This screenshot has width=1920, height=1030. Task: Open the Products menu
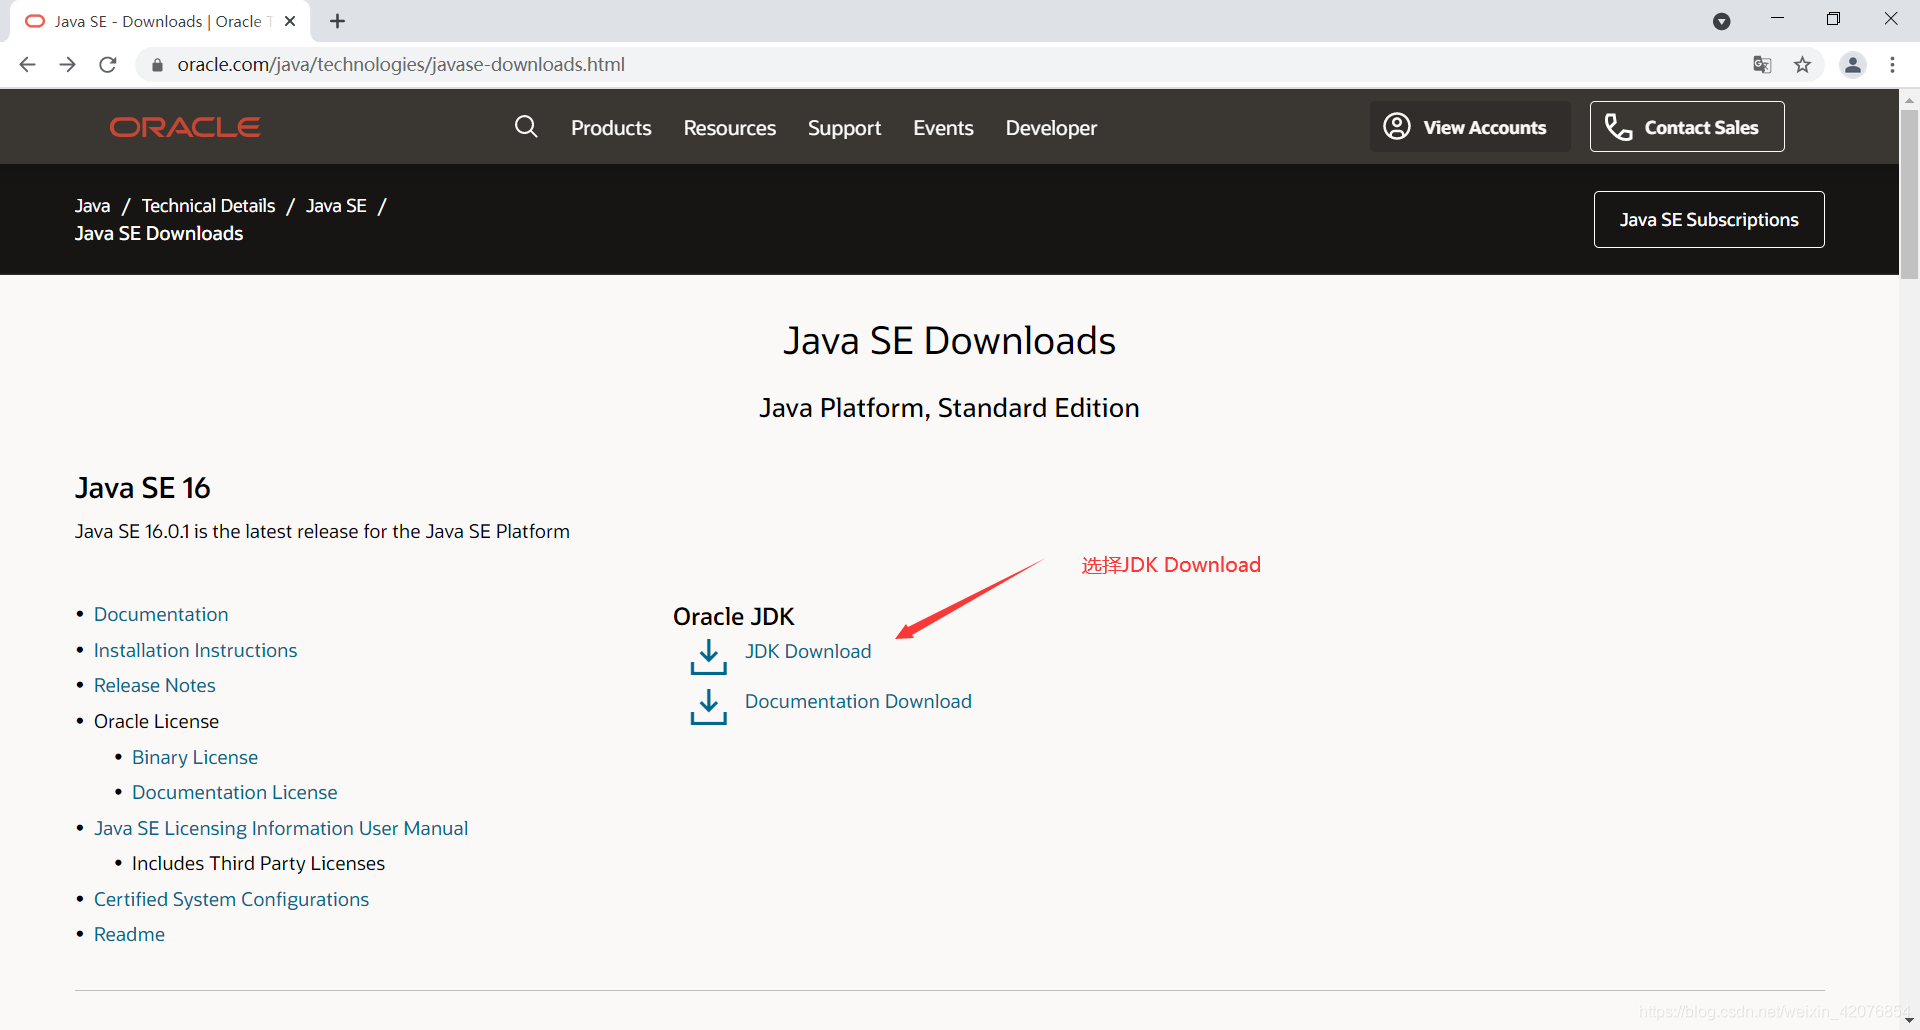611,128
